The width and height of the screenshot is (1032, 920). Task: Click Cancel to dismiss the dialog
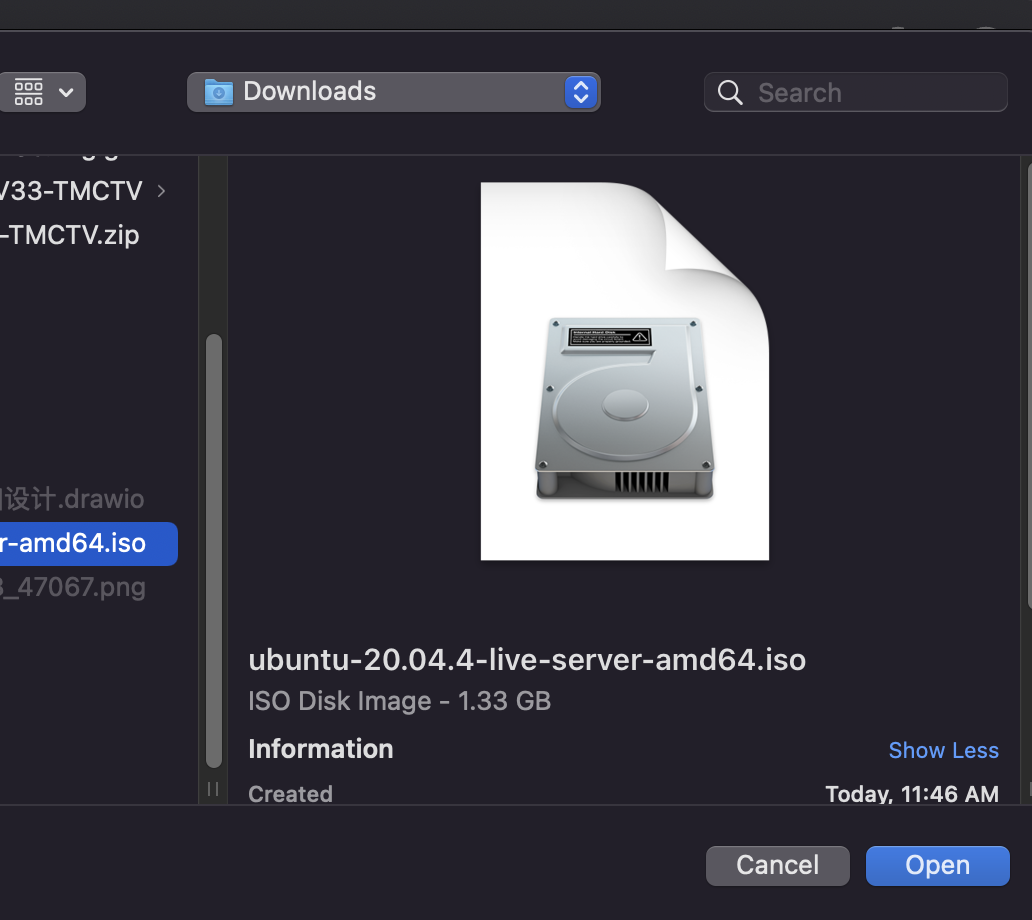pos(777,865)
